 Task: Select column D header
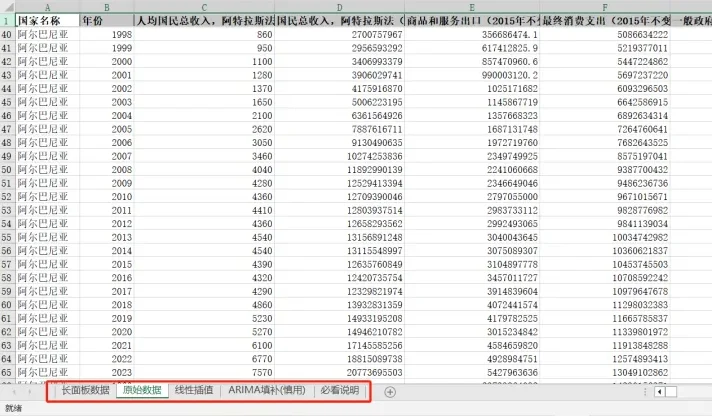coord(339,7)
